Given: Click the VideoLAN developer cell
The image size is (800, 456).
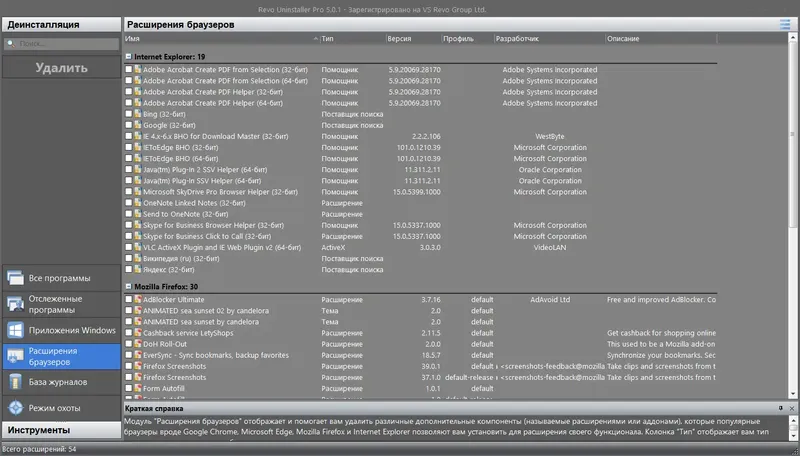Looking at the screenshot, I should [x=549, y=247].
